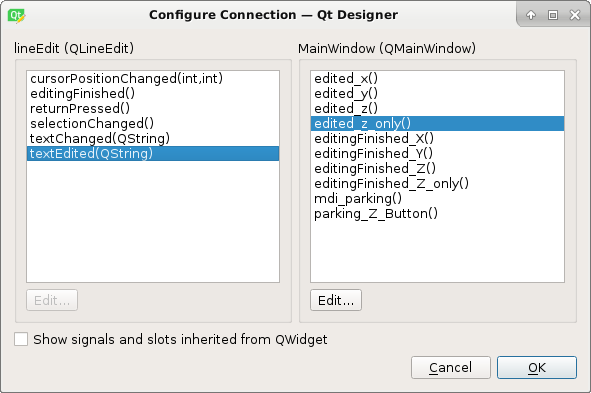Click the shade window up-arrow icon
591x393 pixels.
531,15
